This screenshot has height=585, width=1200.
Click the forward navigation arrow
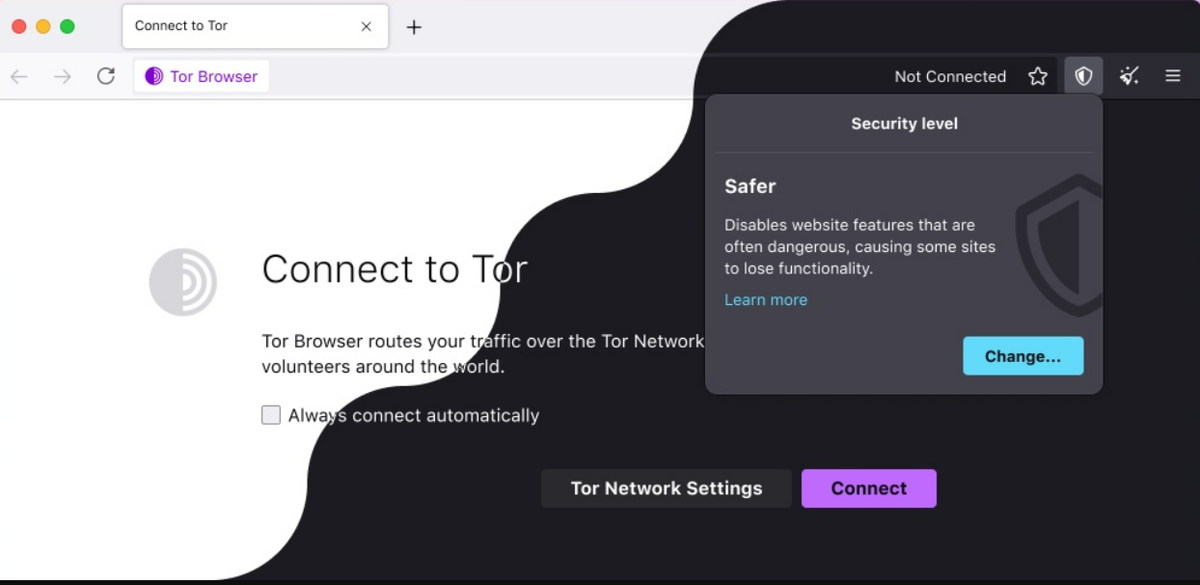[62, 76]
